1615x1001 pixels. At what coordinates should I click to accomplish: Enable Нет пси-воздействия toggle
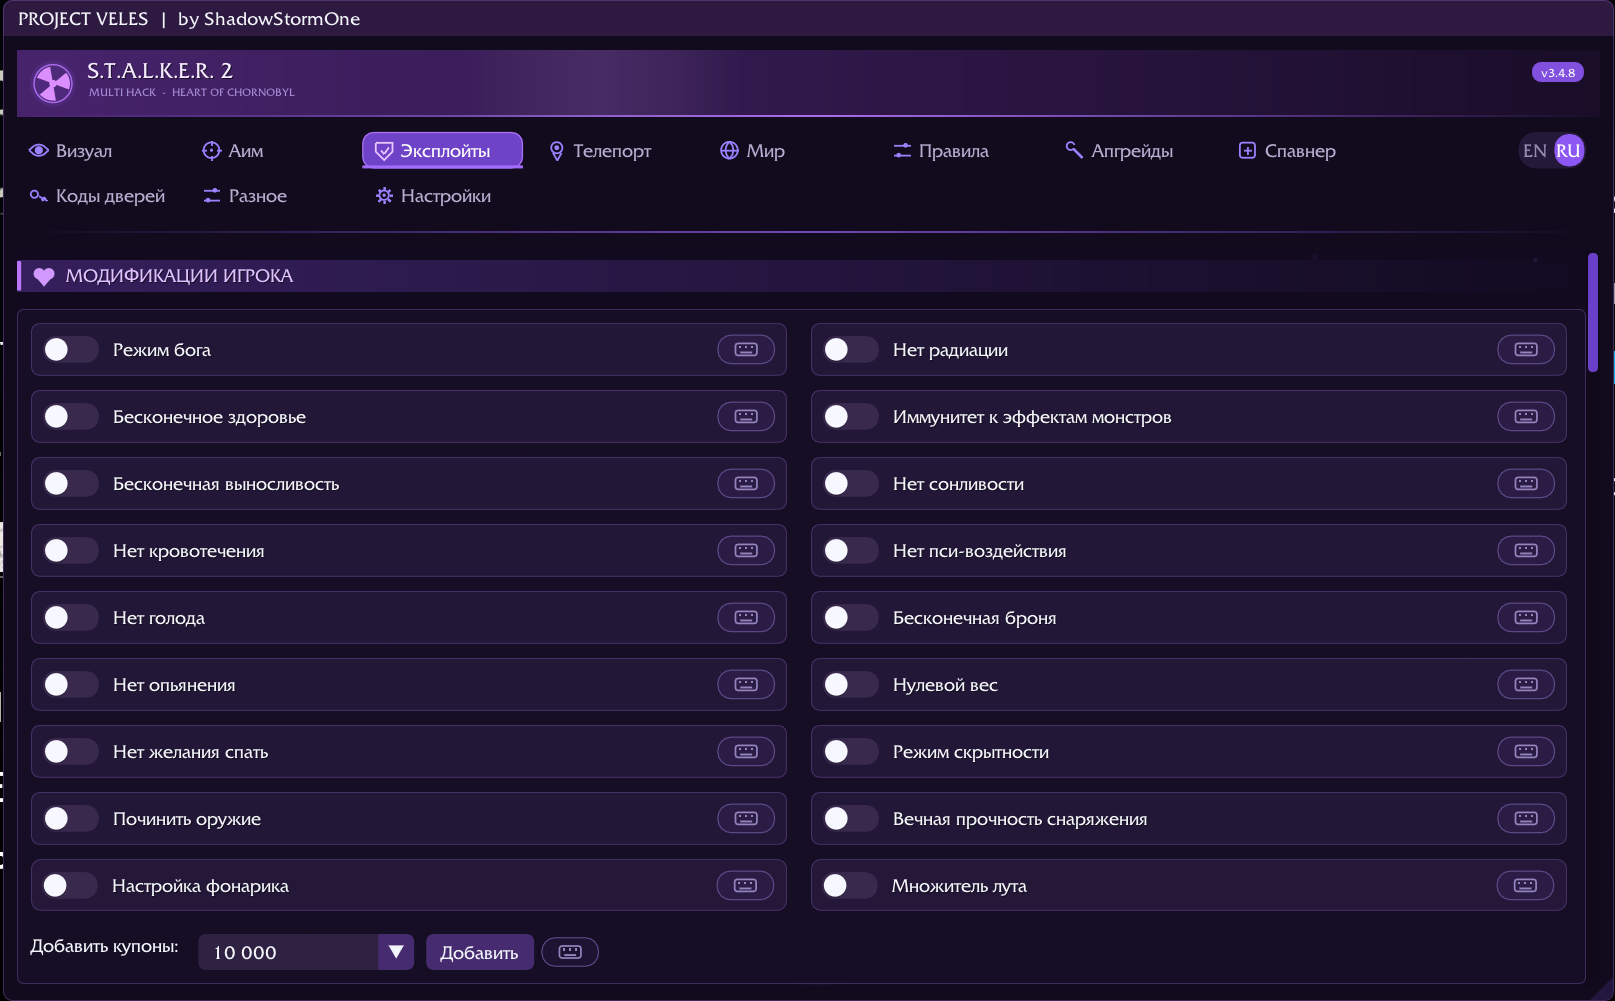850,550
